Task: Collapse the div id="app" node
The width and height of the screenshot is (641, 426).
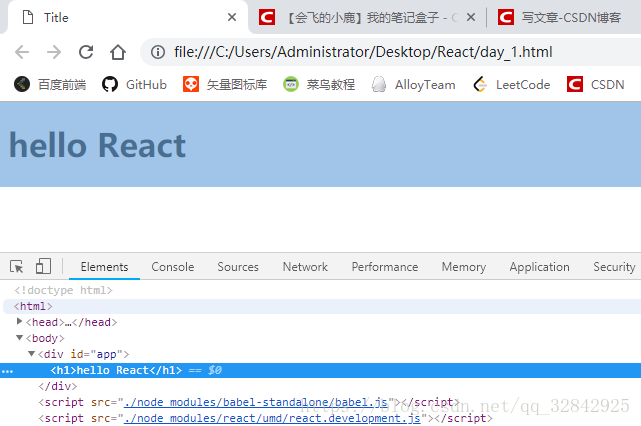Action: tap(31, 354)
